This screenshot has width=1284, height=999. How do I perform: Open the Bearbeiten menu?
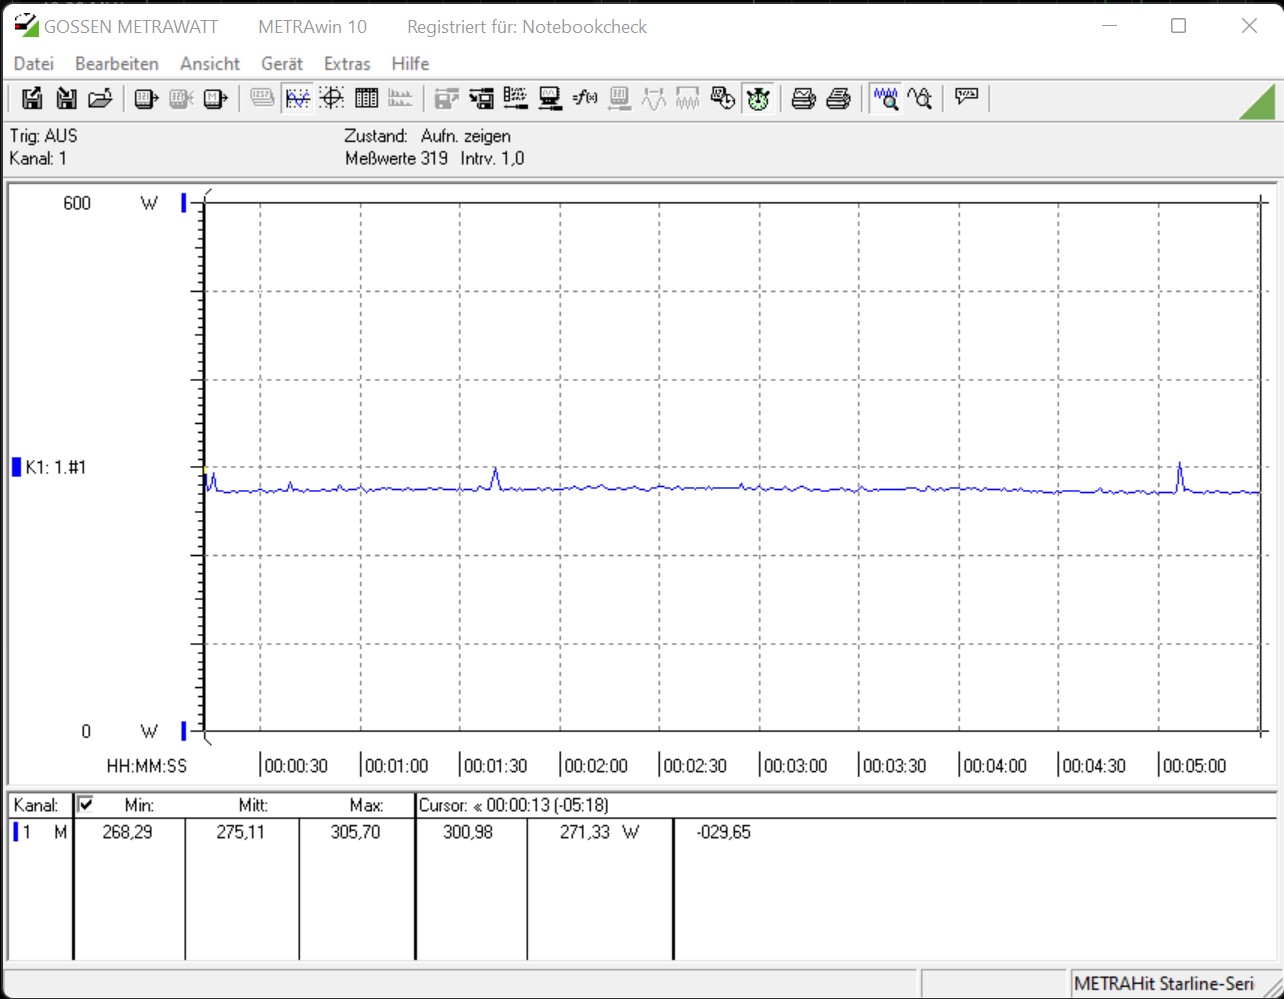117,63
